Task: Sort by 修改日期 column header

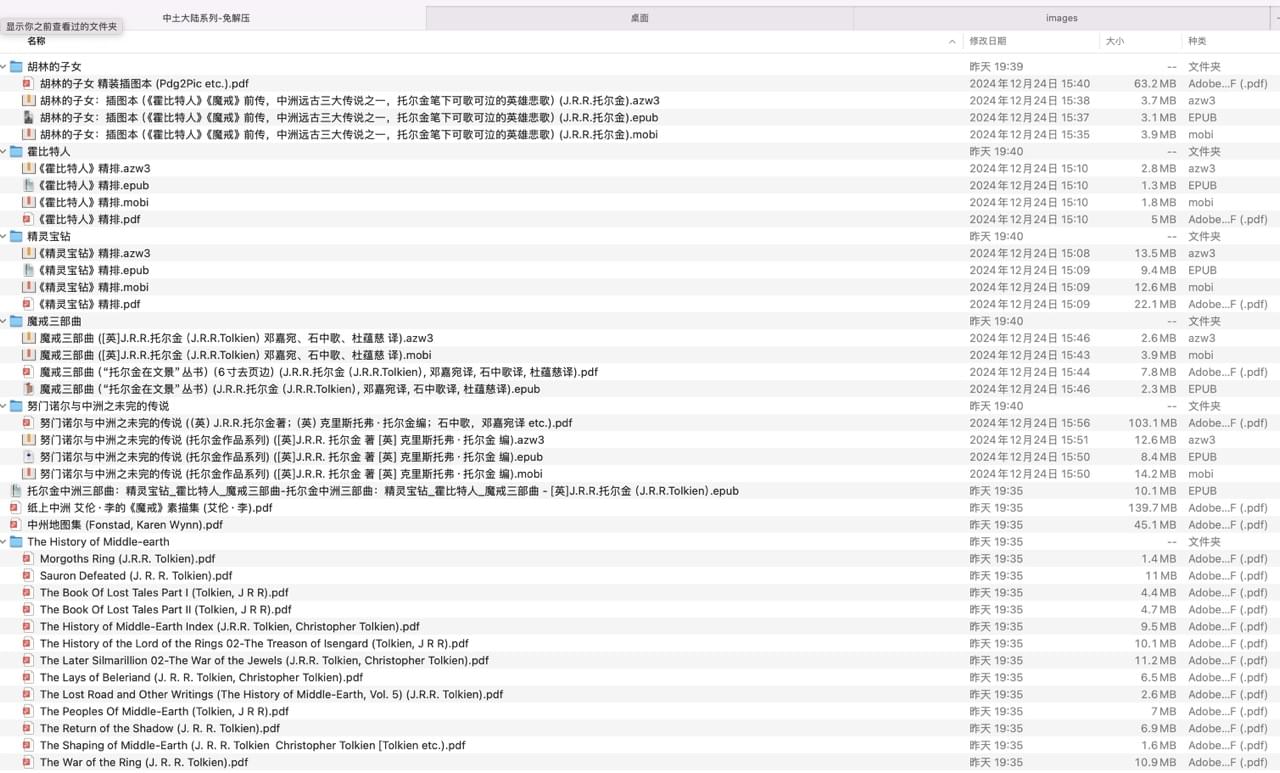Action: (x=987, y=41)
